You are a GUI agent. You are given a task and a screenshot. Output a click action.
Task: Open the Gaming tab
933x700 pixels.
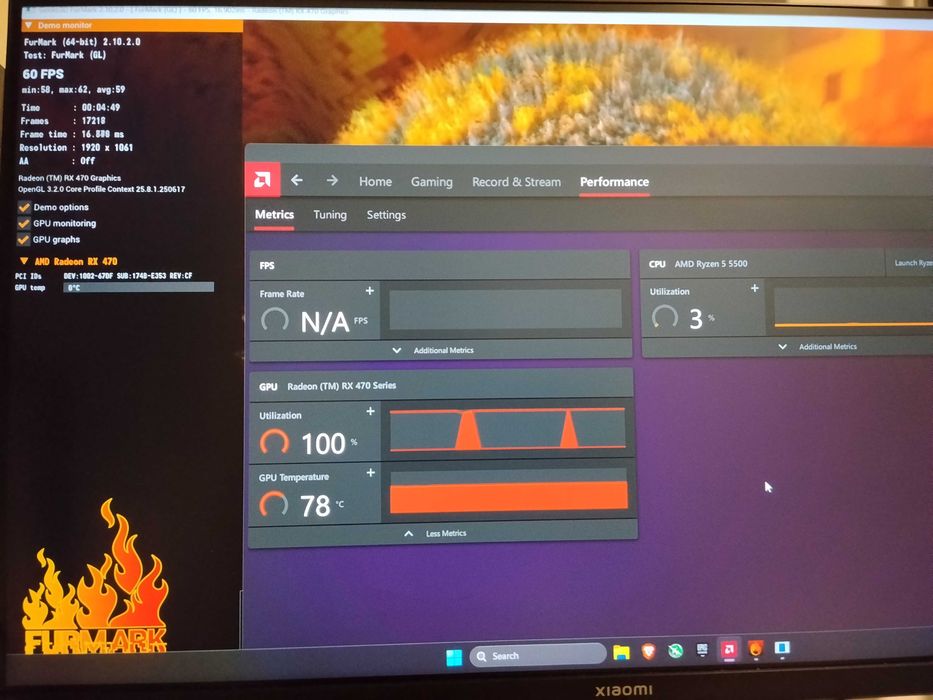(431, 182)
